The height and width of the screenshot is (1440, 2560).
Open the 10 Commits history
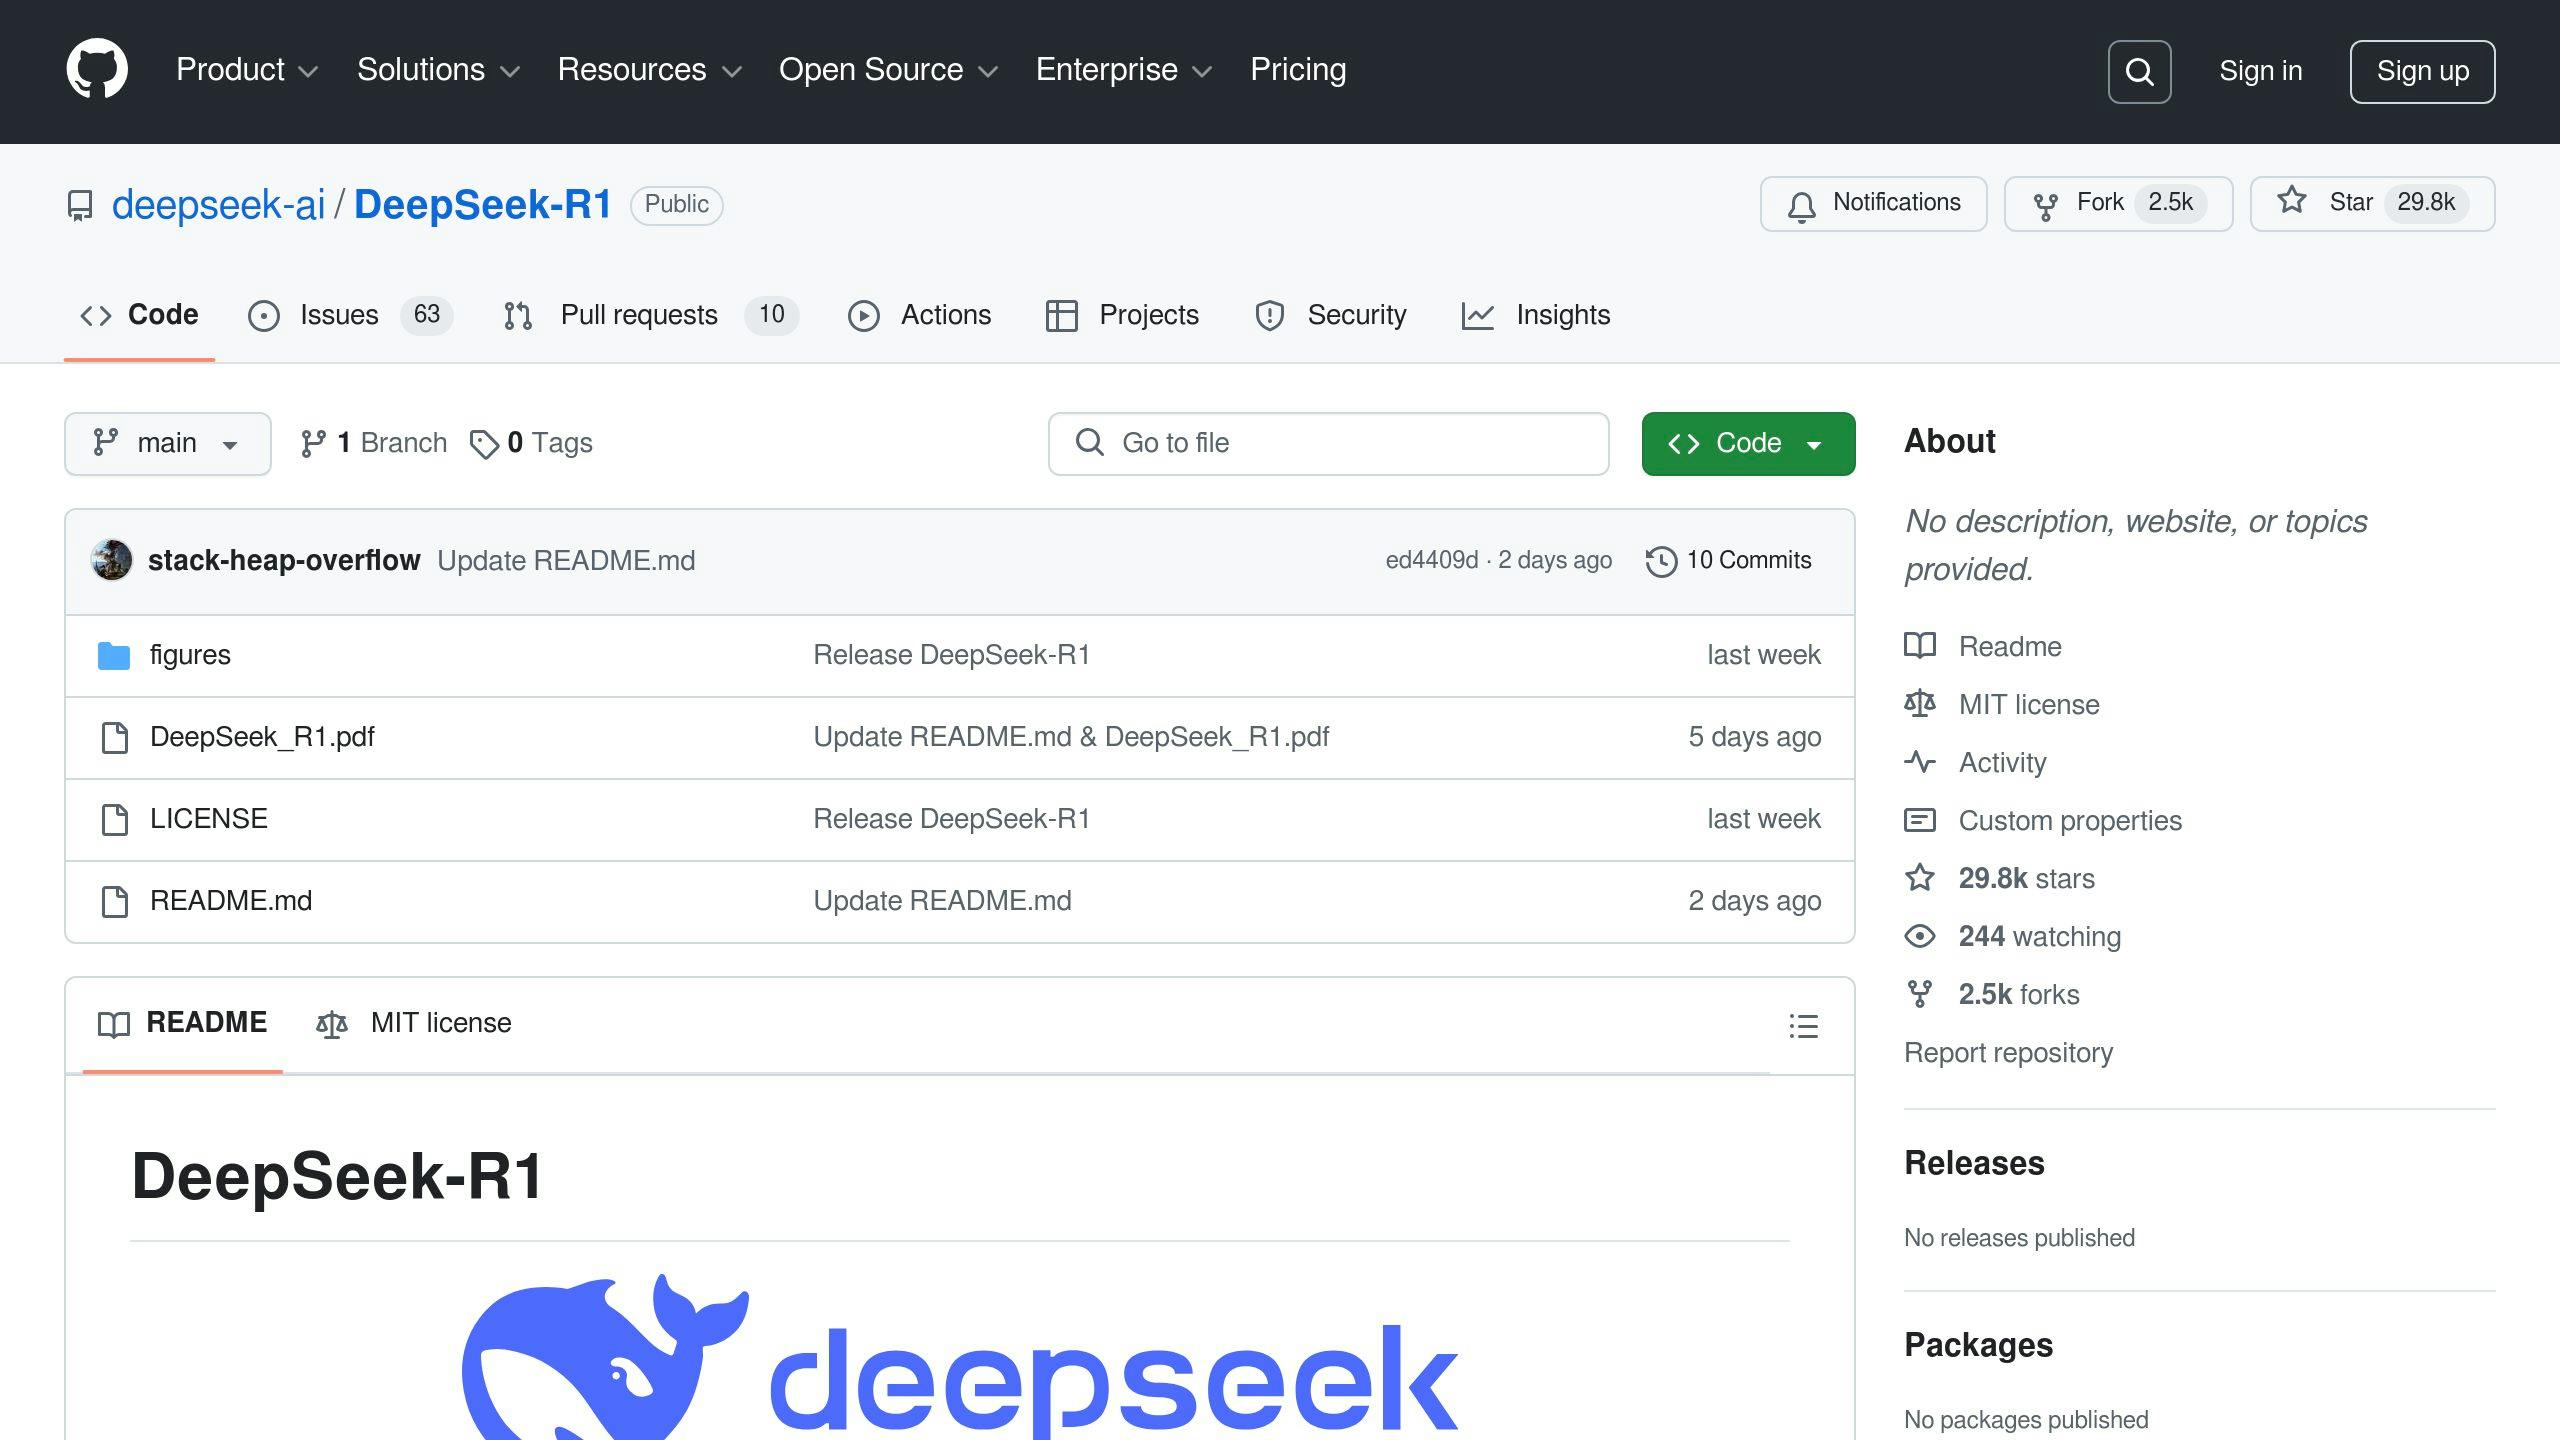1729,560
